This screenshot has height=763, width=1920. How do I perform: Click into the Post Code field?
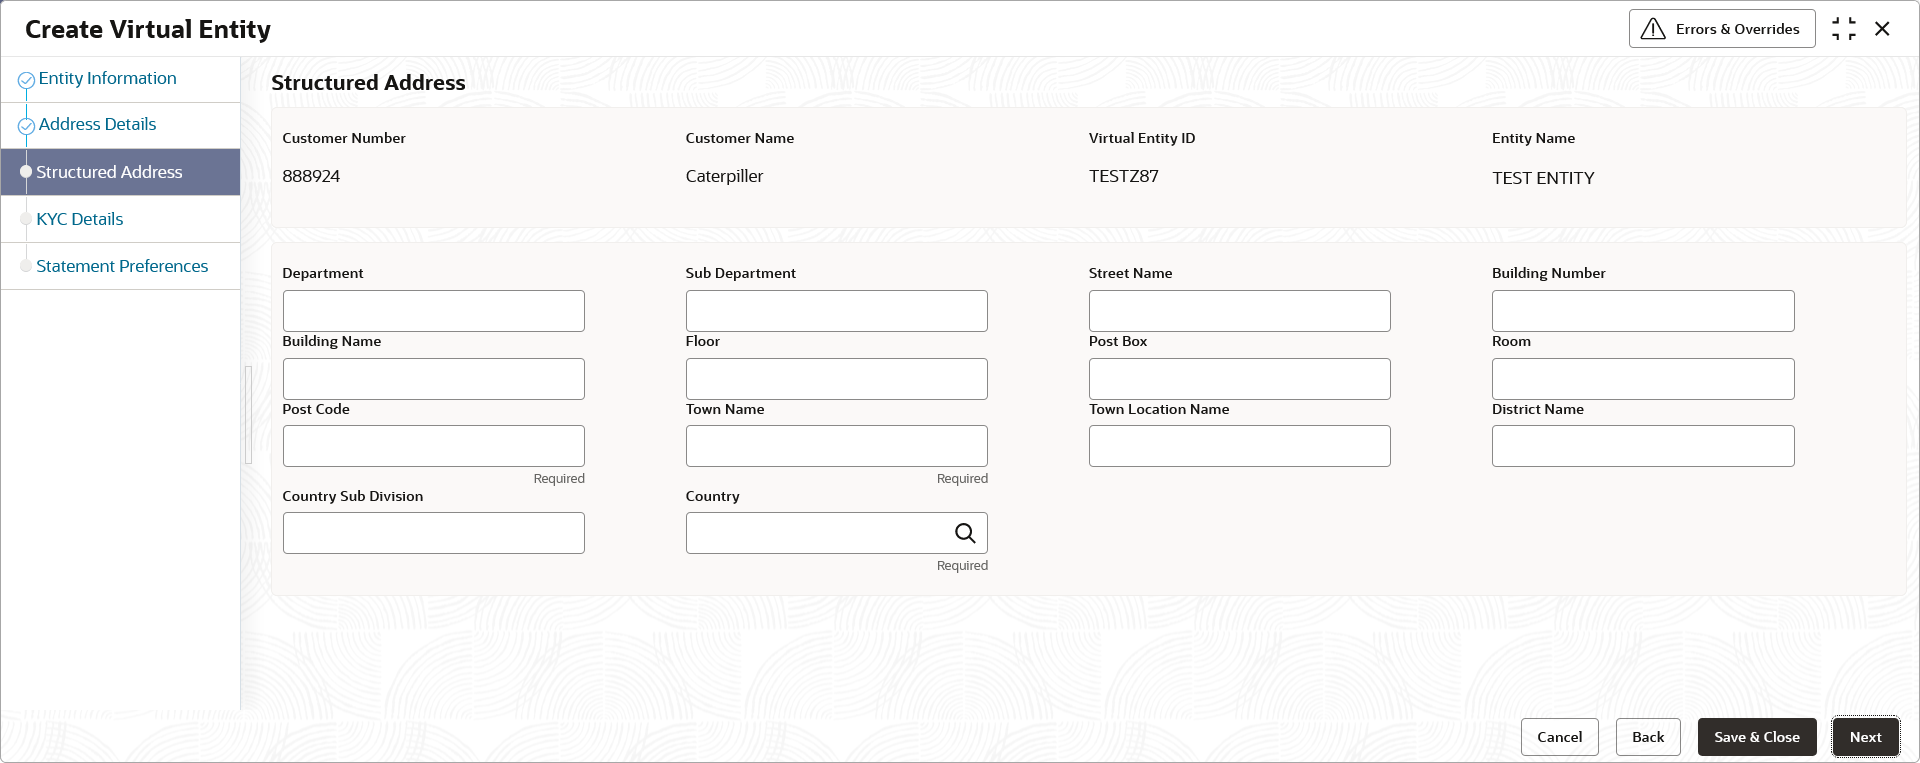433,446
